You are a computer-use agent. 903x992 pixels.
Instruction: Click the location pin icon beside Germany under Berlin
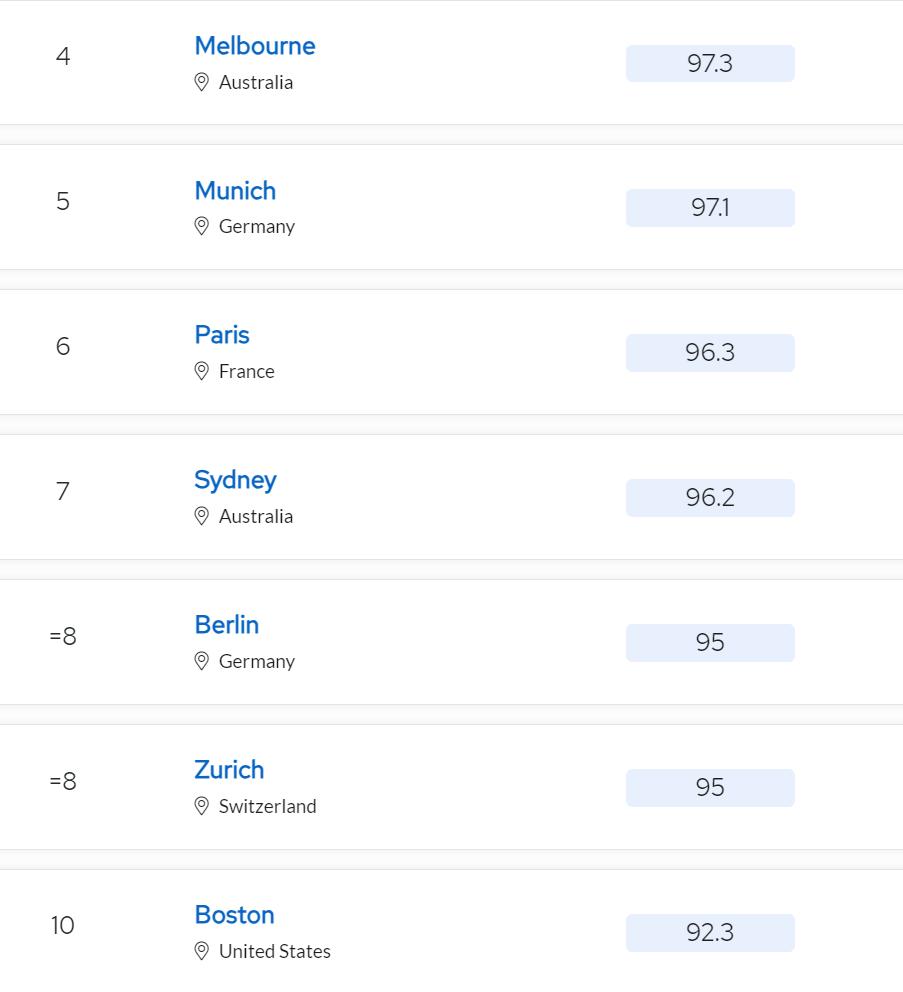[203, 661]
